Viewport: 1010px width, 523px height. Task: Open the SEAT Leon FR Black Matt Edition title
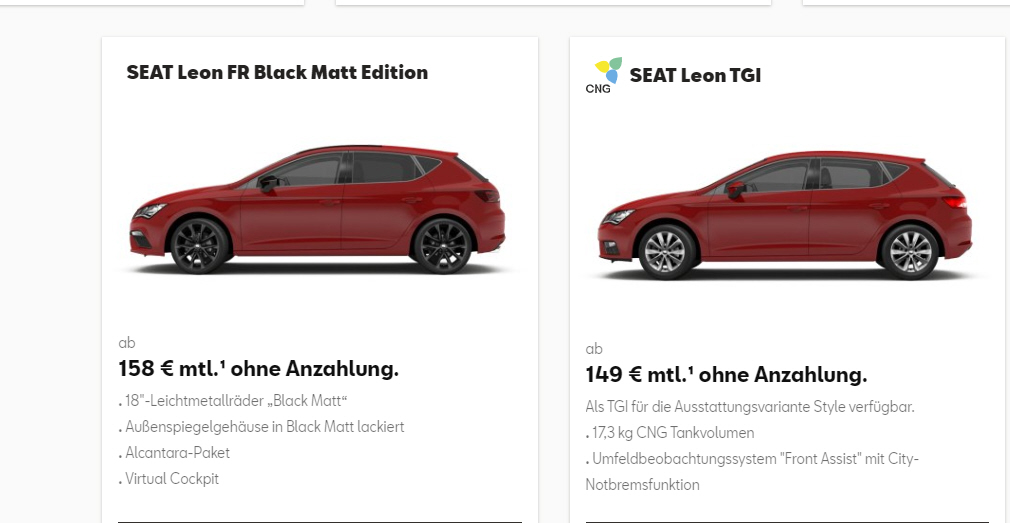click(x=277, y=72)
